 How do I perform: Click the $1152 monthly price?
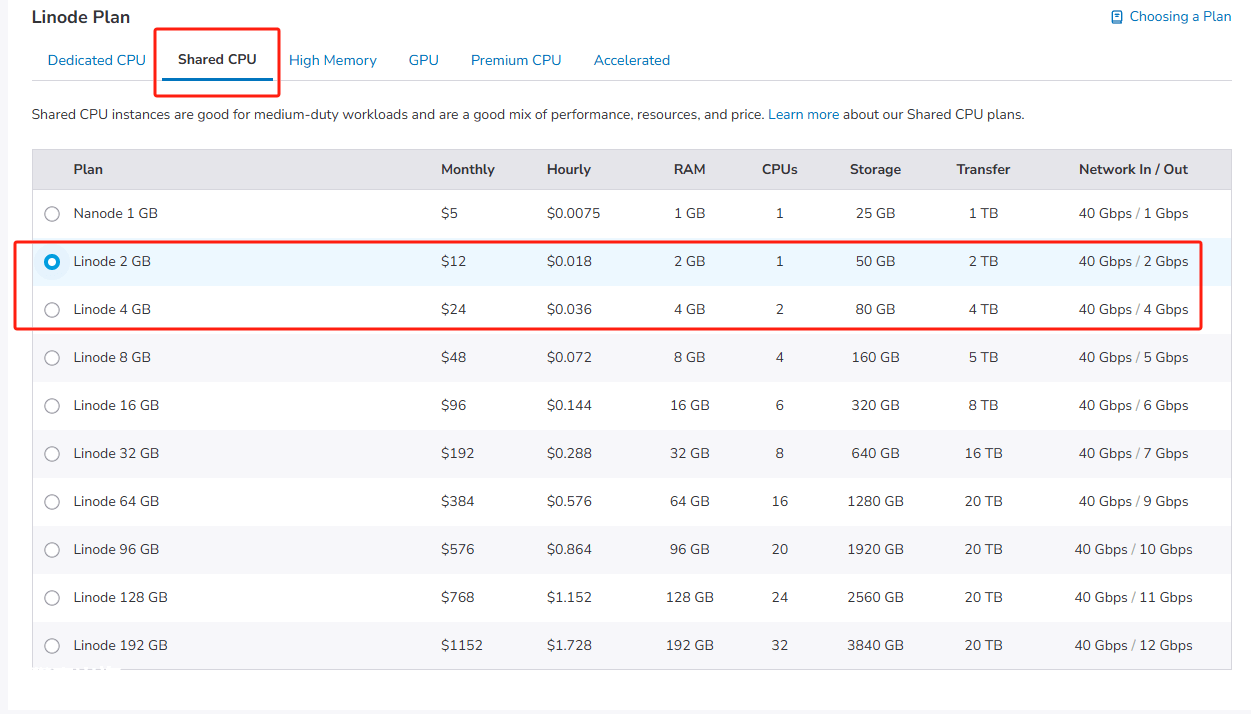point(462,645)
